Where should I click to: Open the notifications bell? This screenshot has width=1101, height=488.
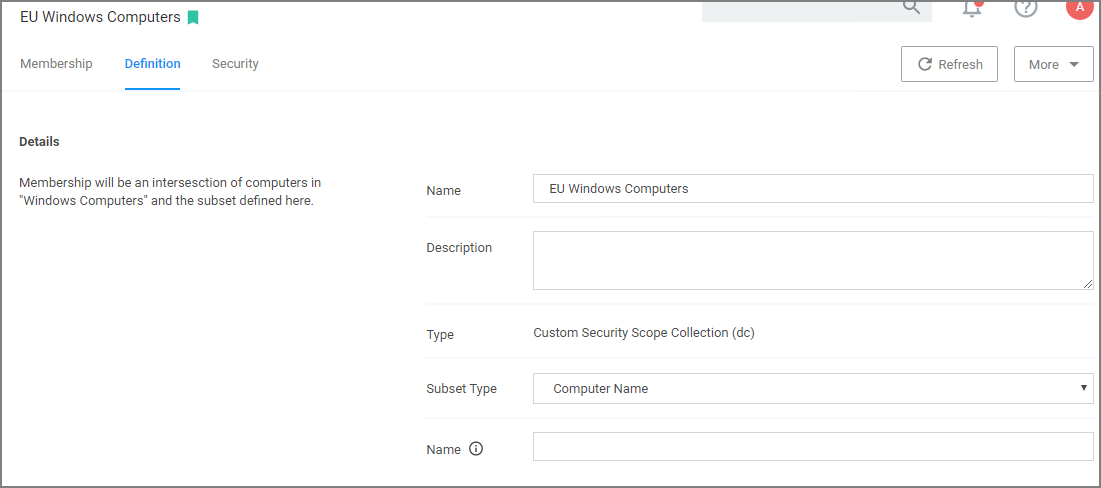(971, 8)
